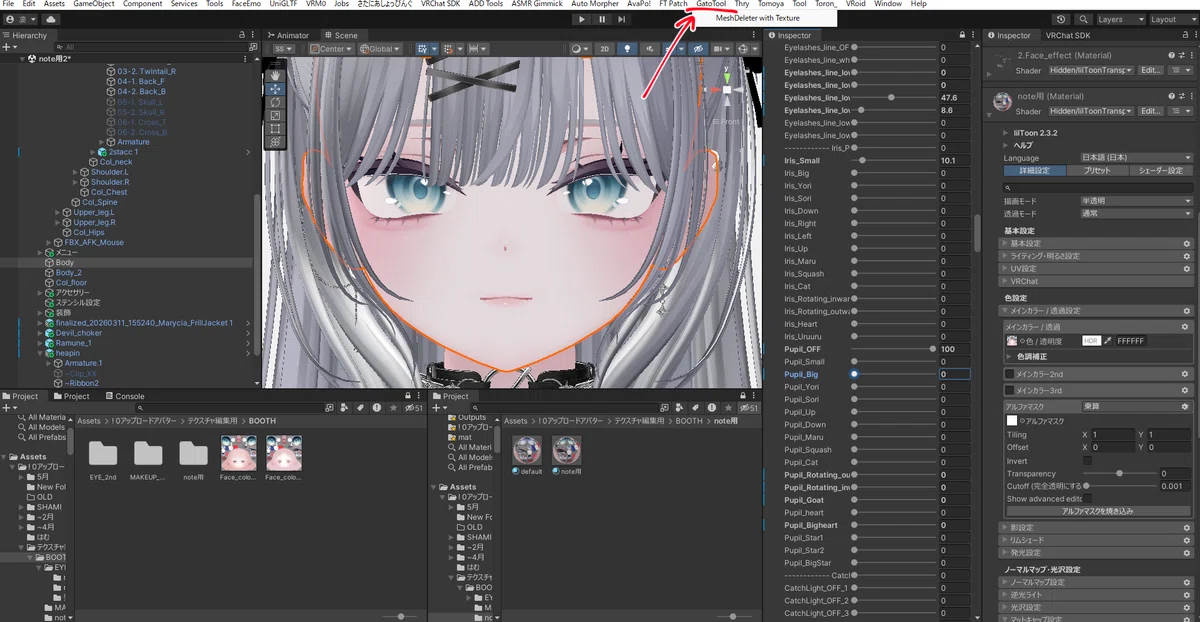Open gear for メインカラー / 透過設定 section
Screen dimensions: 1200x622
click(x=1187, y=311)
